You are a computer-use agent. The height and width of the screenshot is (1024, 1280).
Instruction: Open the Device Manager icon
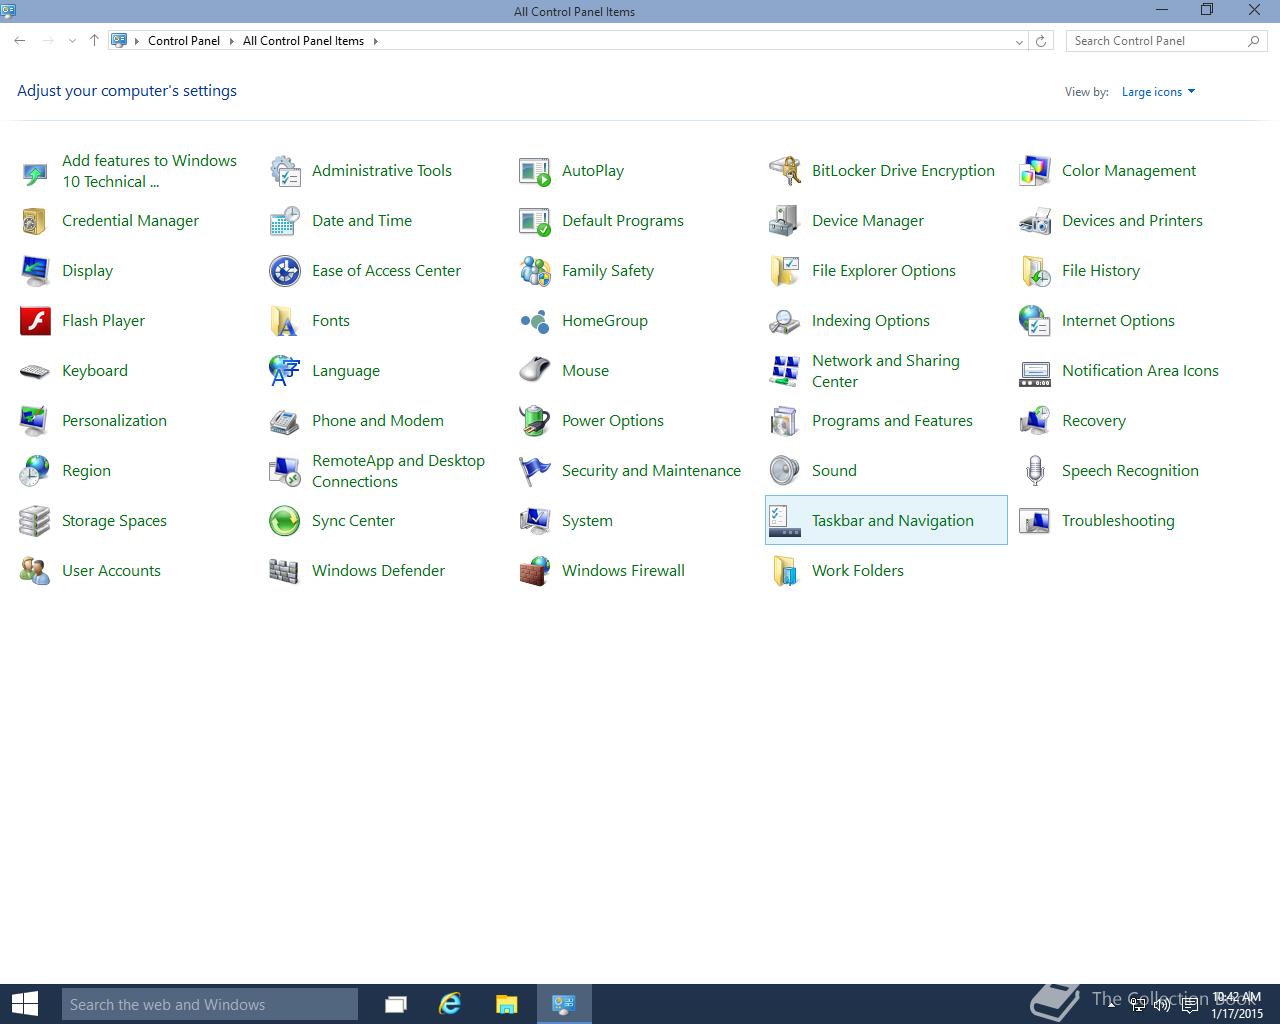click(x=785, y=221)
